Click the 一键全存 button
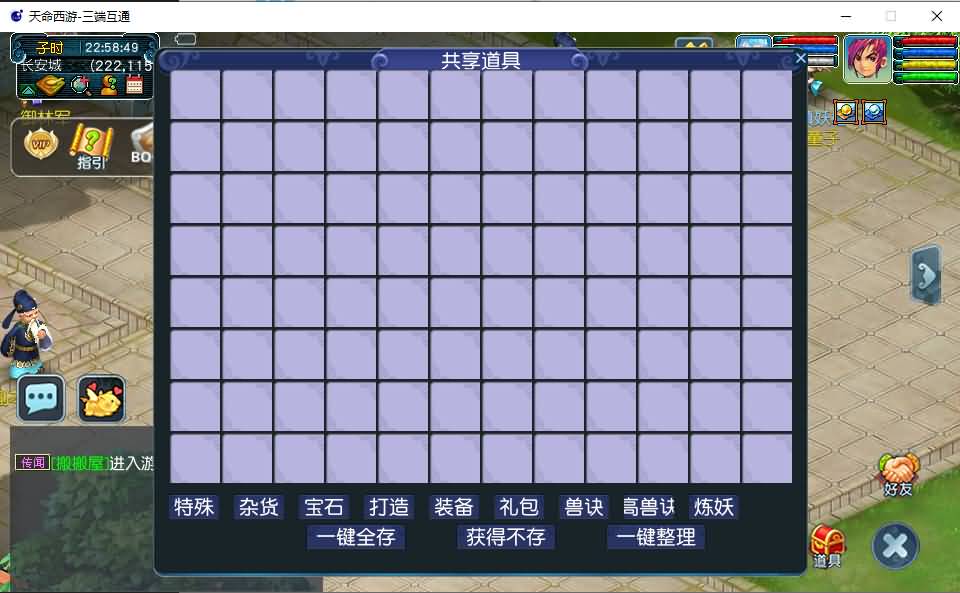Screen dimensions: 960x593 coord(355,537)
